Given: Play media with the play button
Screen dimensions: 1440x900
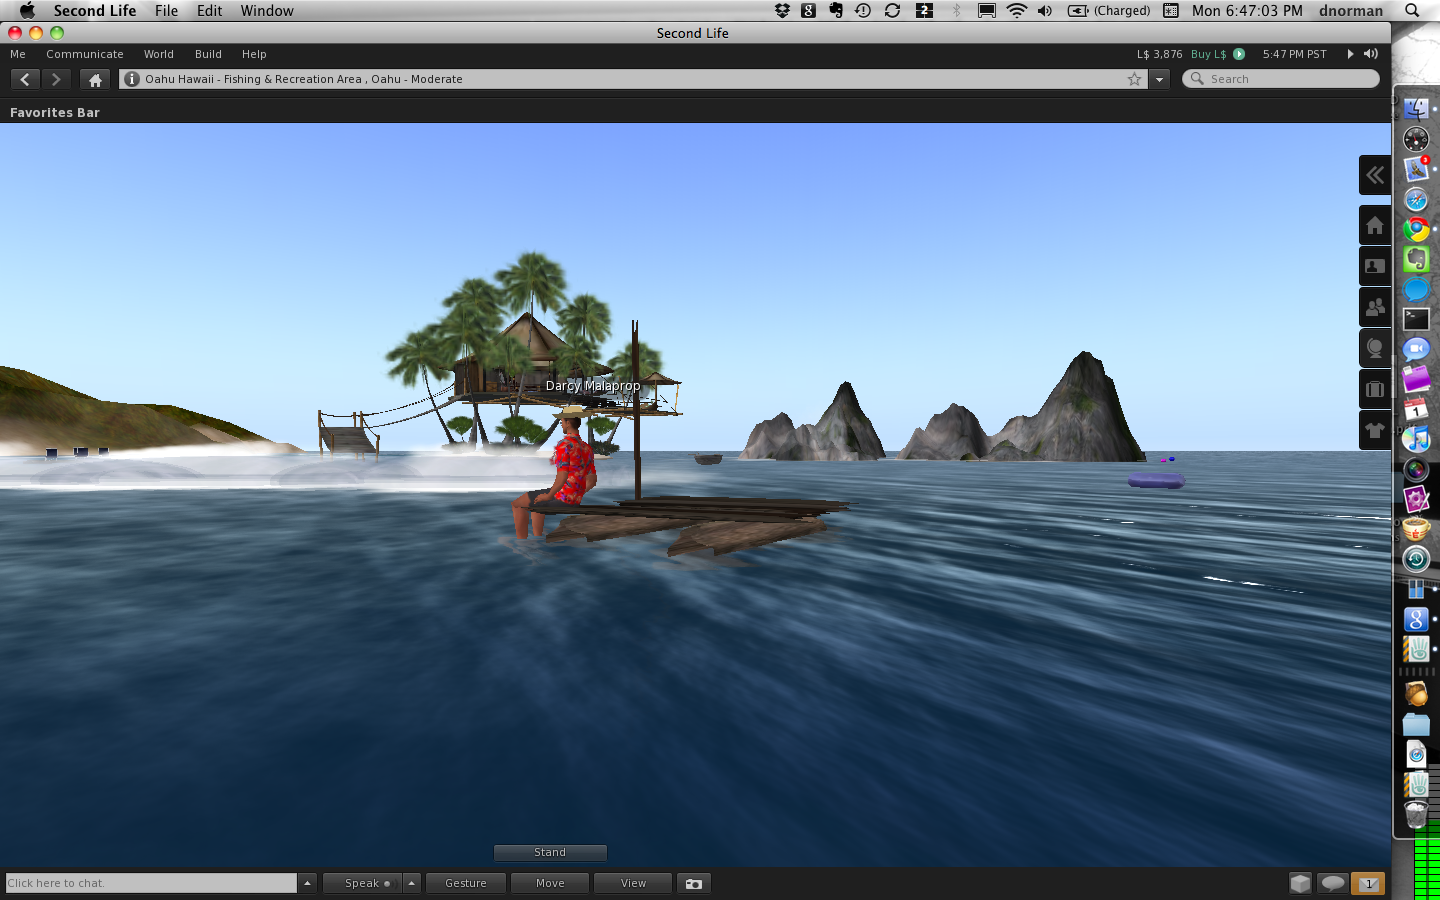Looking at the screenshot, I should [x=1350, y=54].
